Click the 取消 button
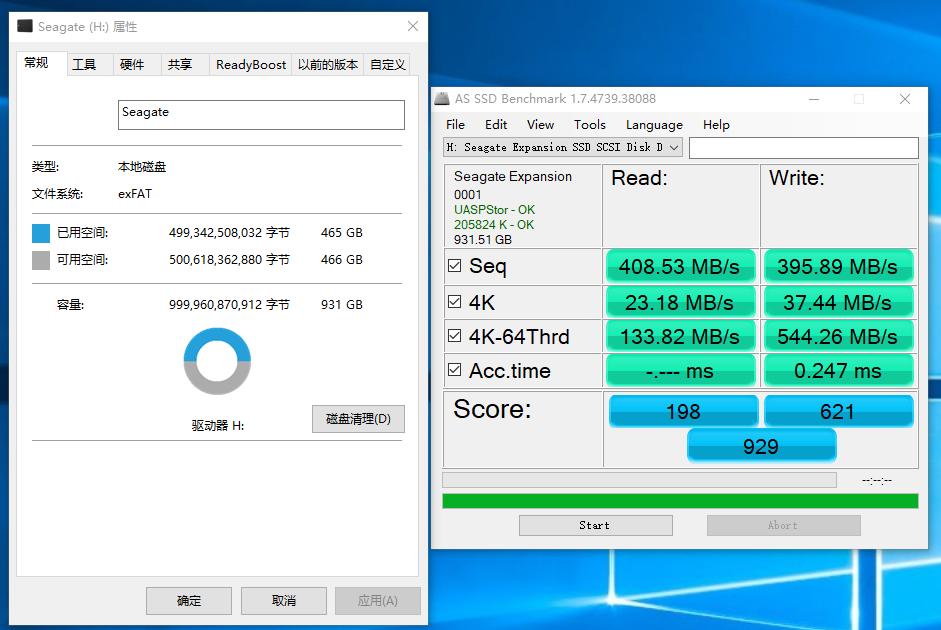Screen dimensions: 941x630 pos(283,600)
